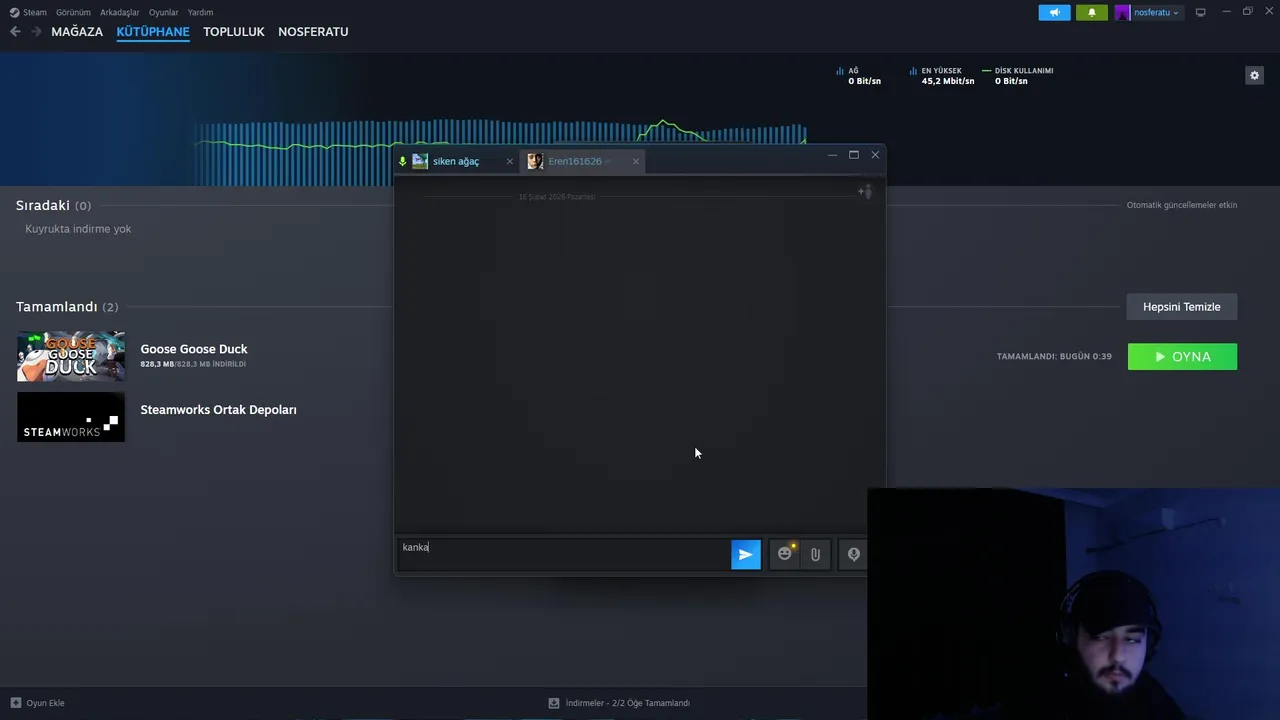Click Oyun Ekle at bottom left
This screenshot has width=1280, height=720.
coord(45,703)
